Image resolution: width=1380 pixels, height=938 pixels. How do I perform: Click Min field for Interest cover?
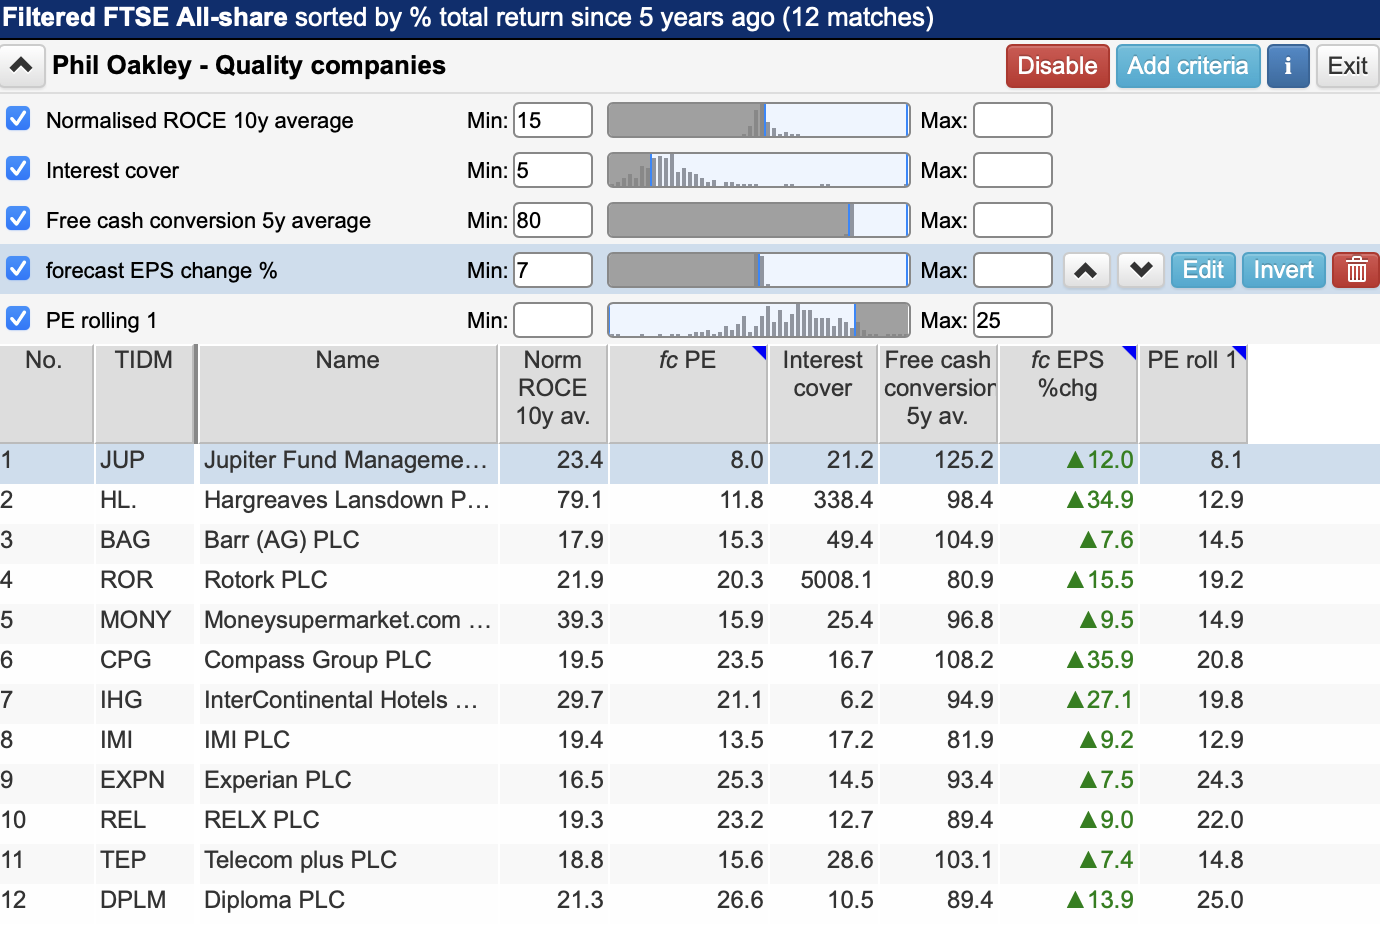click(553, 170)
